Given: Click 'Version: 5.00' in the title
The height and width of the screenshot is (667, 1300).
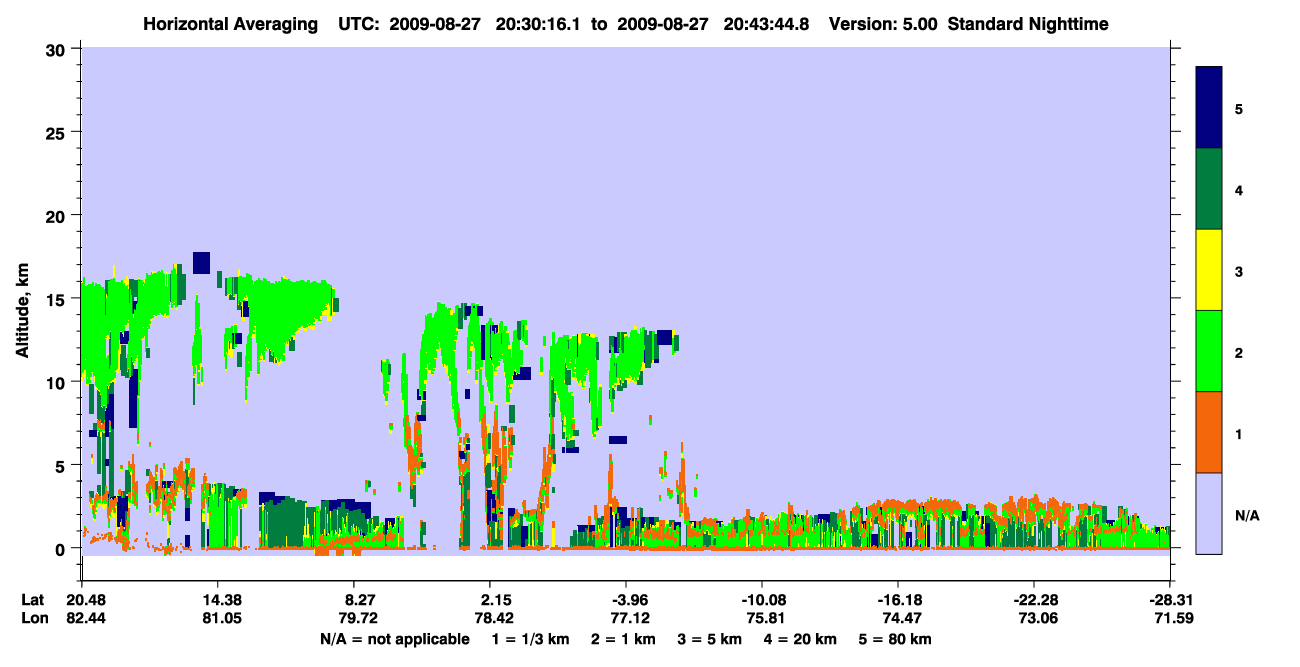Looking at the screenshot, I should coord(882,23).
